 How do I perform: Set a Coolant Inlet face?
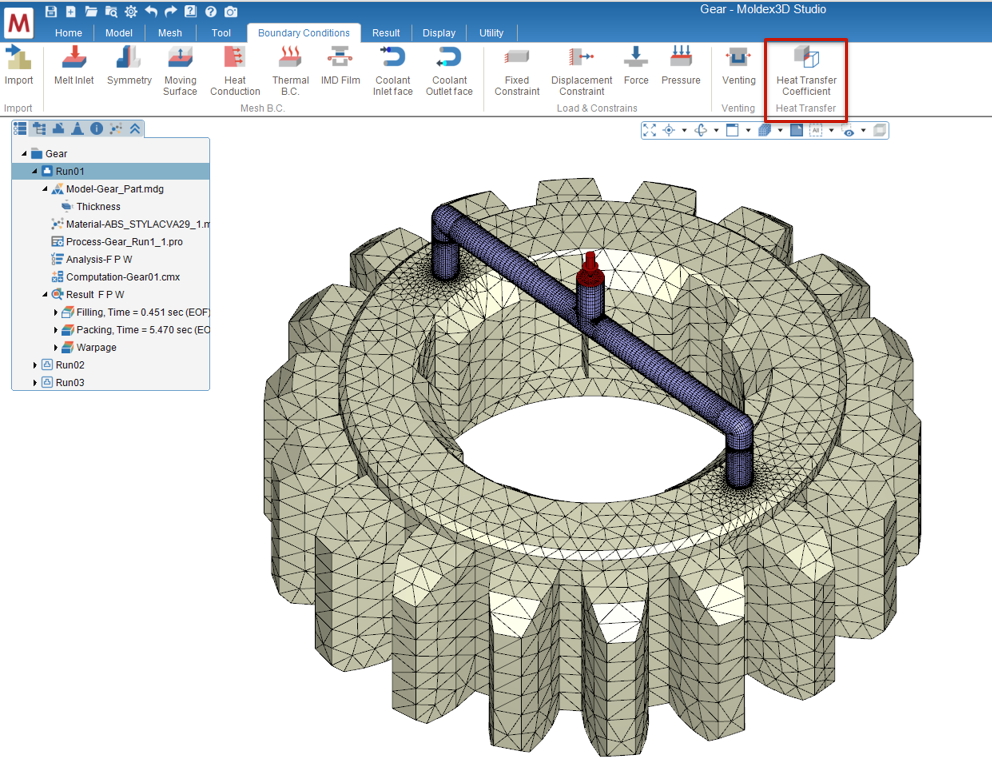[x=393, y=71]
